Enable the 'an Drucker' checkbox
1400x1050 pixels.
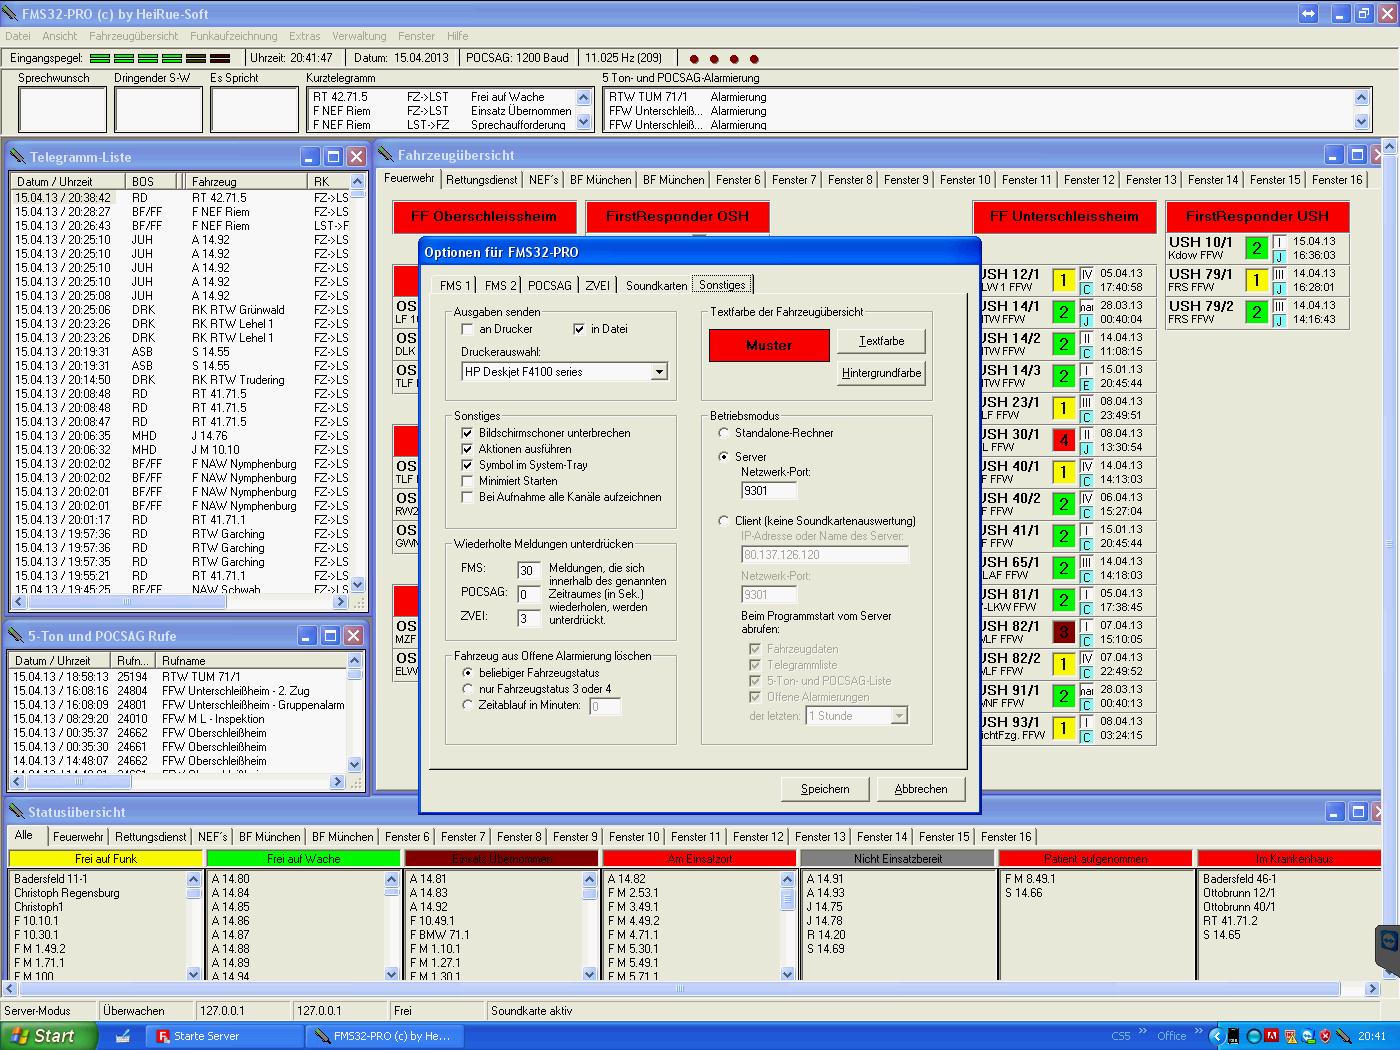tap(467, 329)
